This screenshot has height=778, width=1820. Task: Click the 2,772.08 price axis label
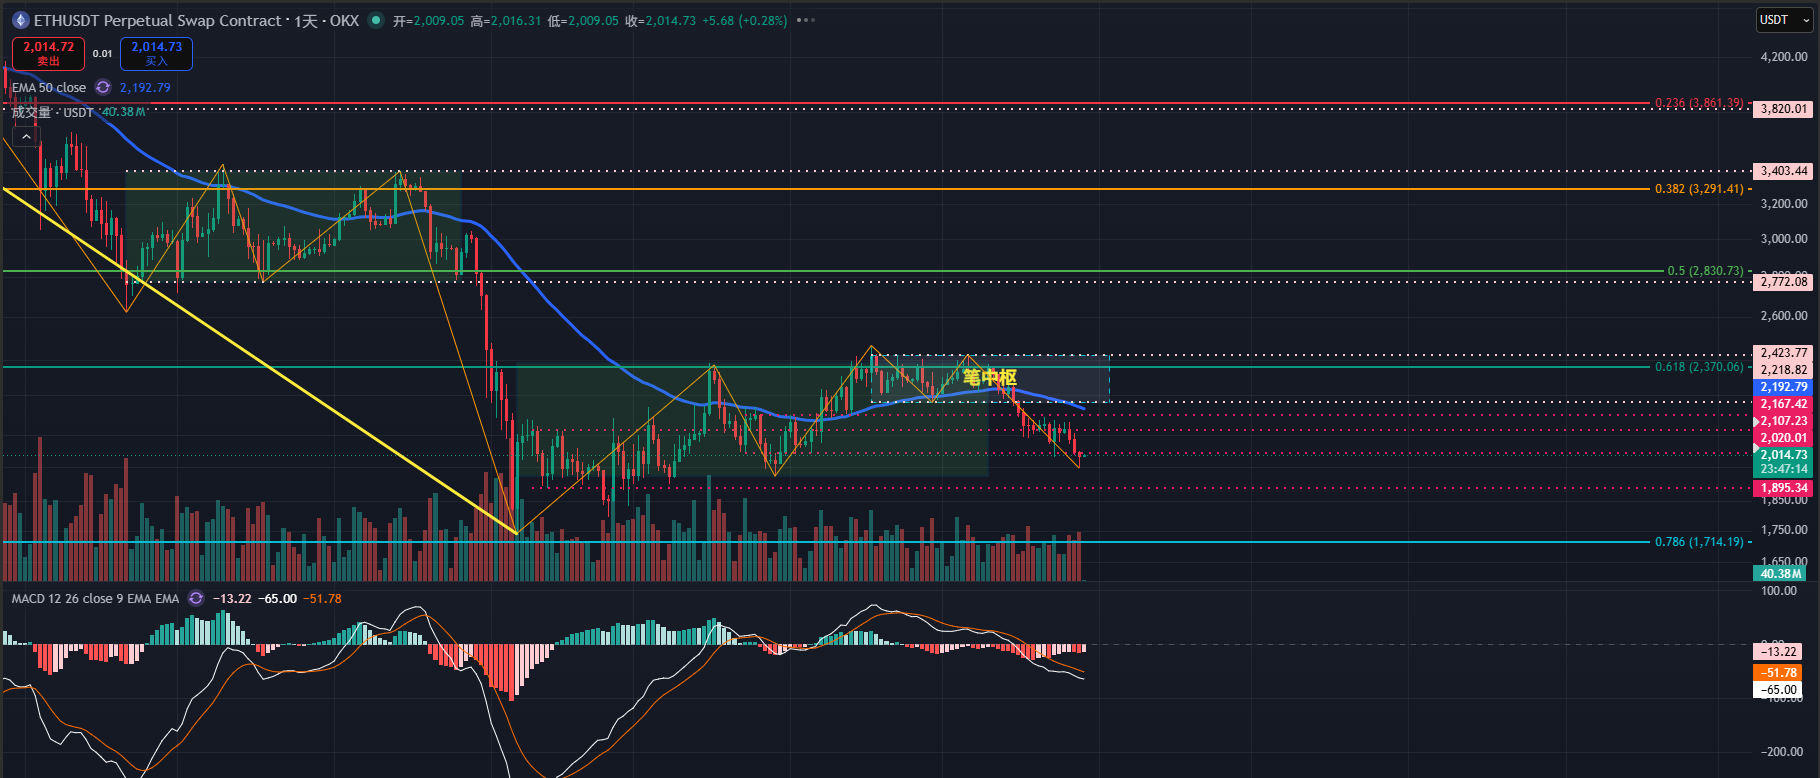[x=1784, y=282]
